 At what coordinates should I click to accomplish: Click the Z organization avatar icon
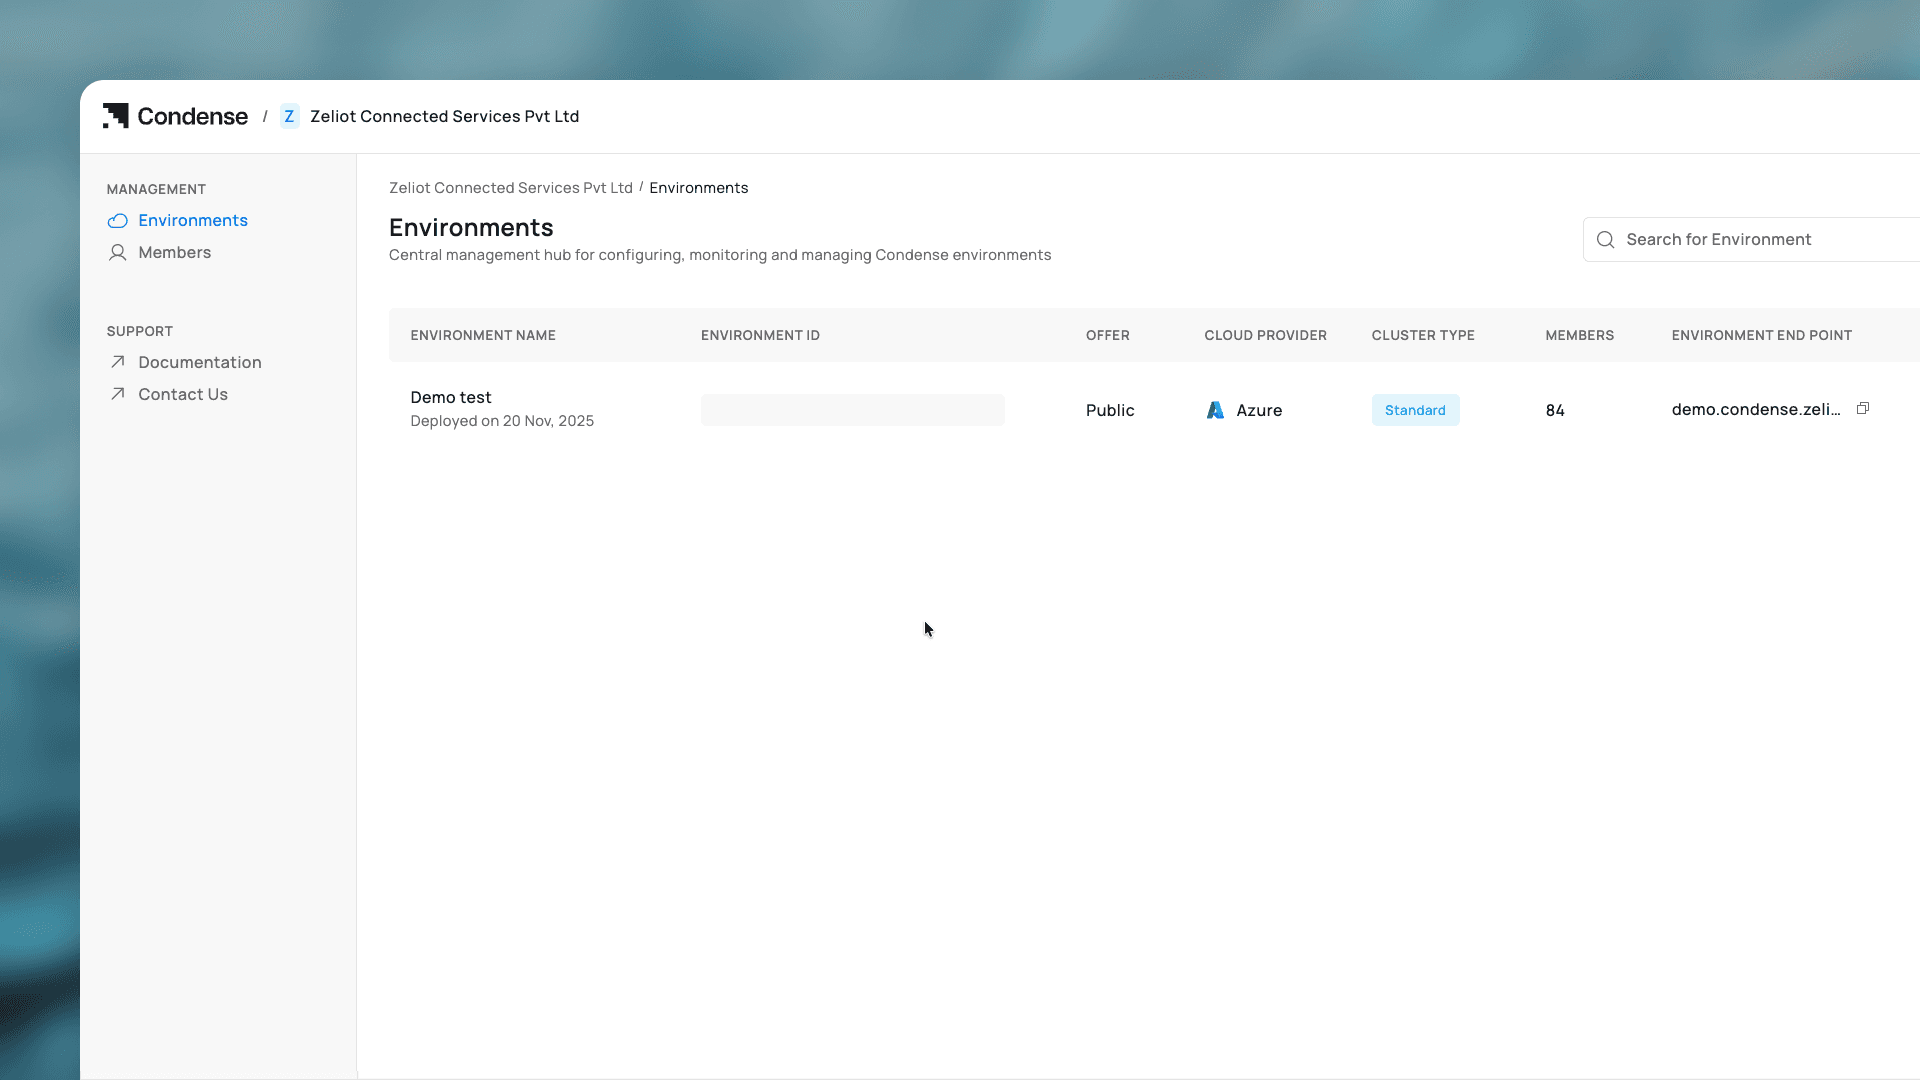coord(289,116)
